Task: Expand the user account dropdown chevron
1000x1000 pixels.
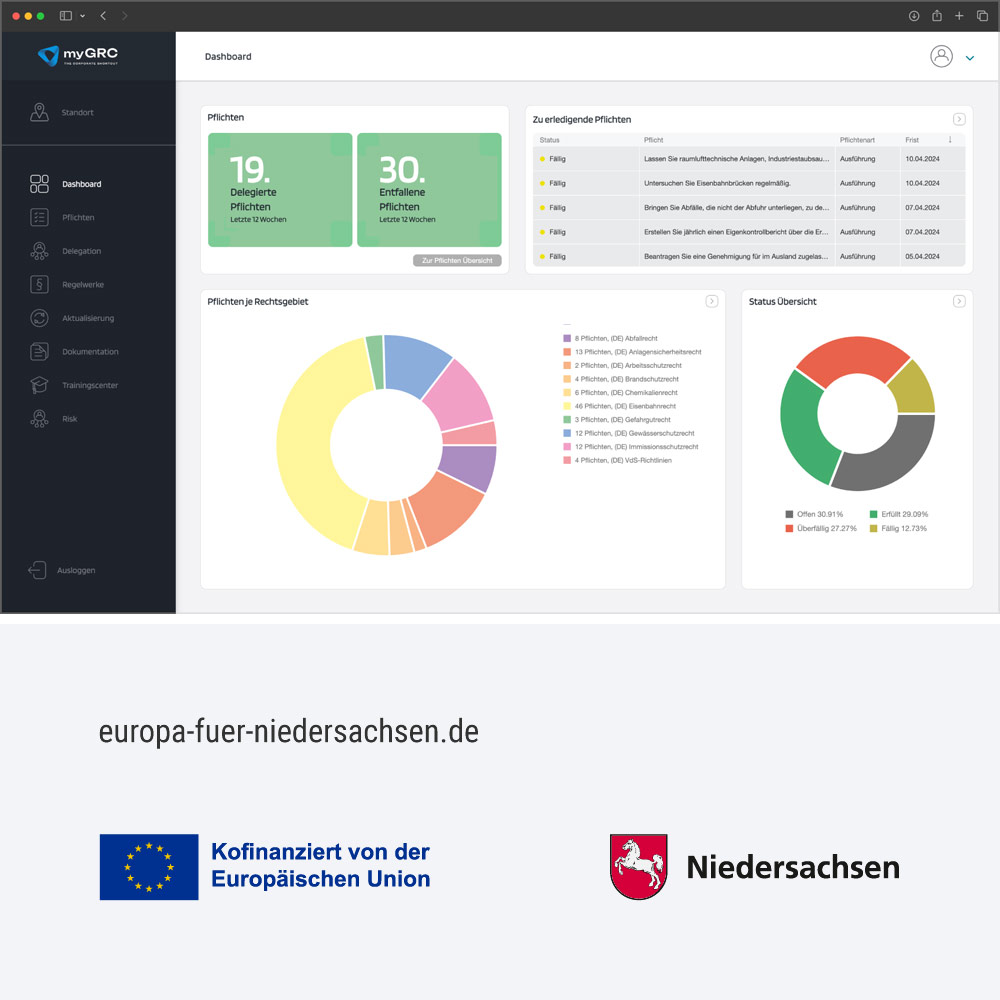Action: pos(969,58)
